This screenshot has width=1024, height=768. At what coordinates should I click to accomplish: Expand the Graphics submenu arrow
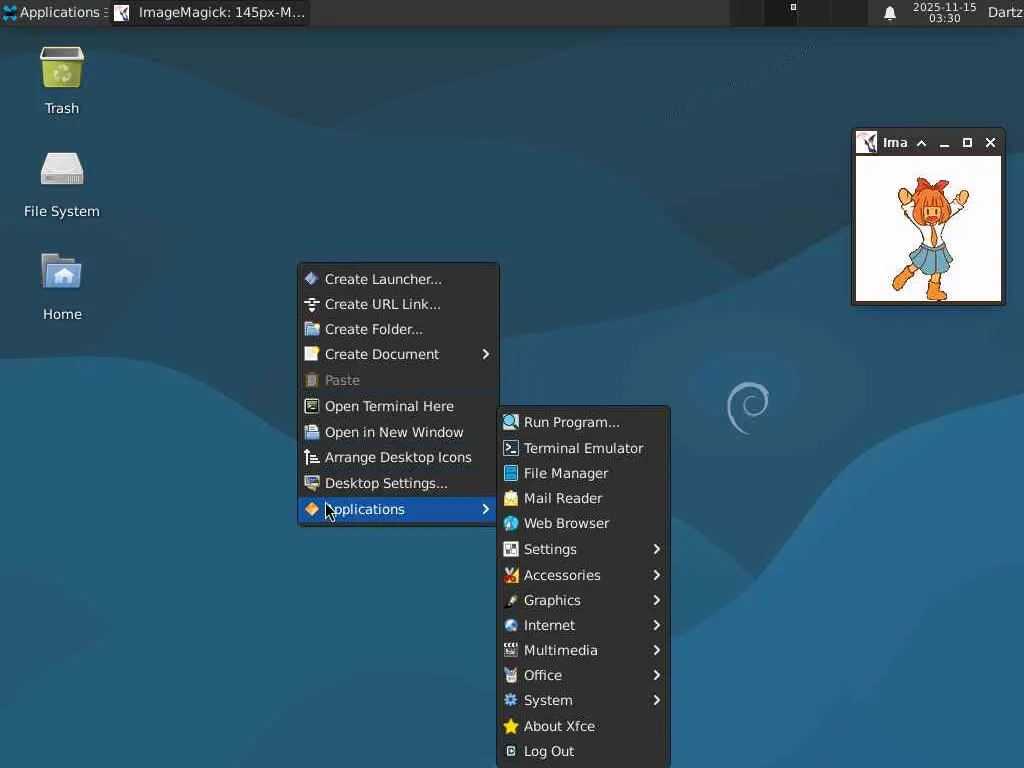pyautogui.click(x=656, y=600)
